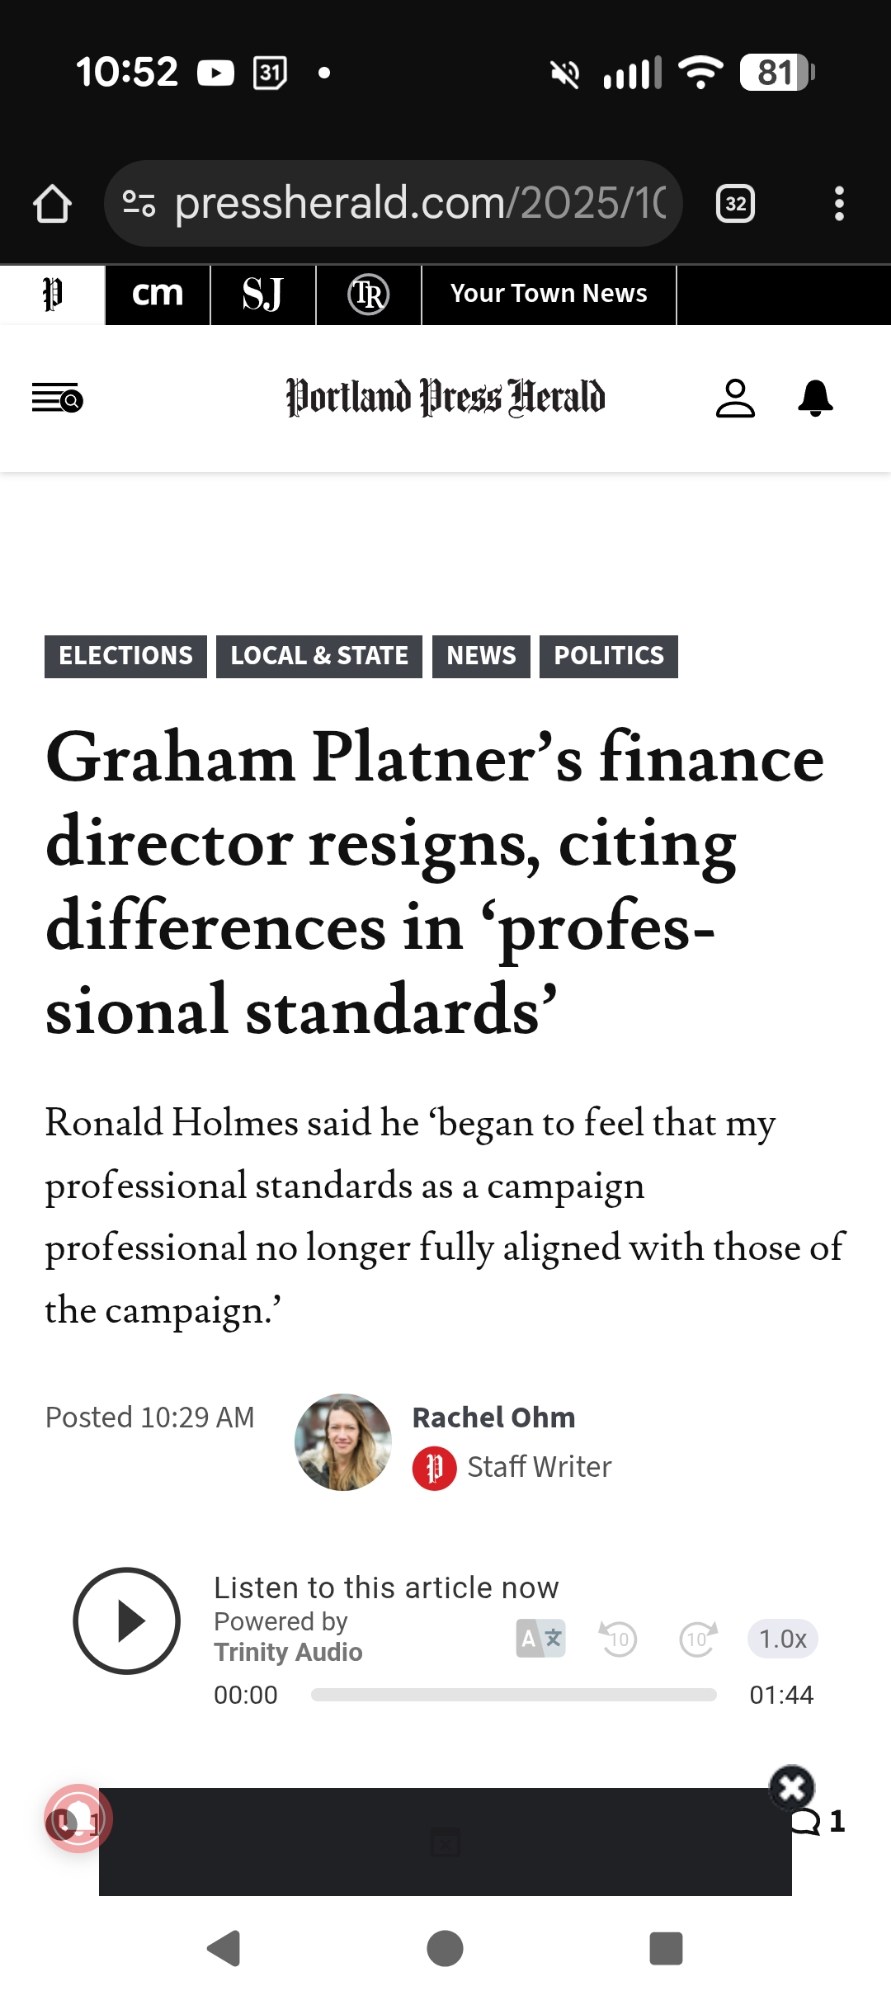The image size is (891, 2000).
Task: Play the article audio
Action: pos(127,1621)
